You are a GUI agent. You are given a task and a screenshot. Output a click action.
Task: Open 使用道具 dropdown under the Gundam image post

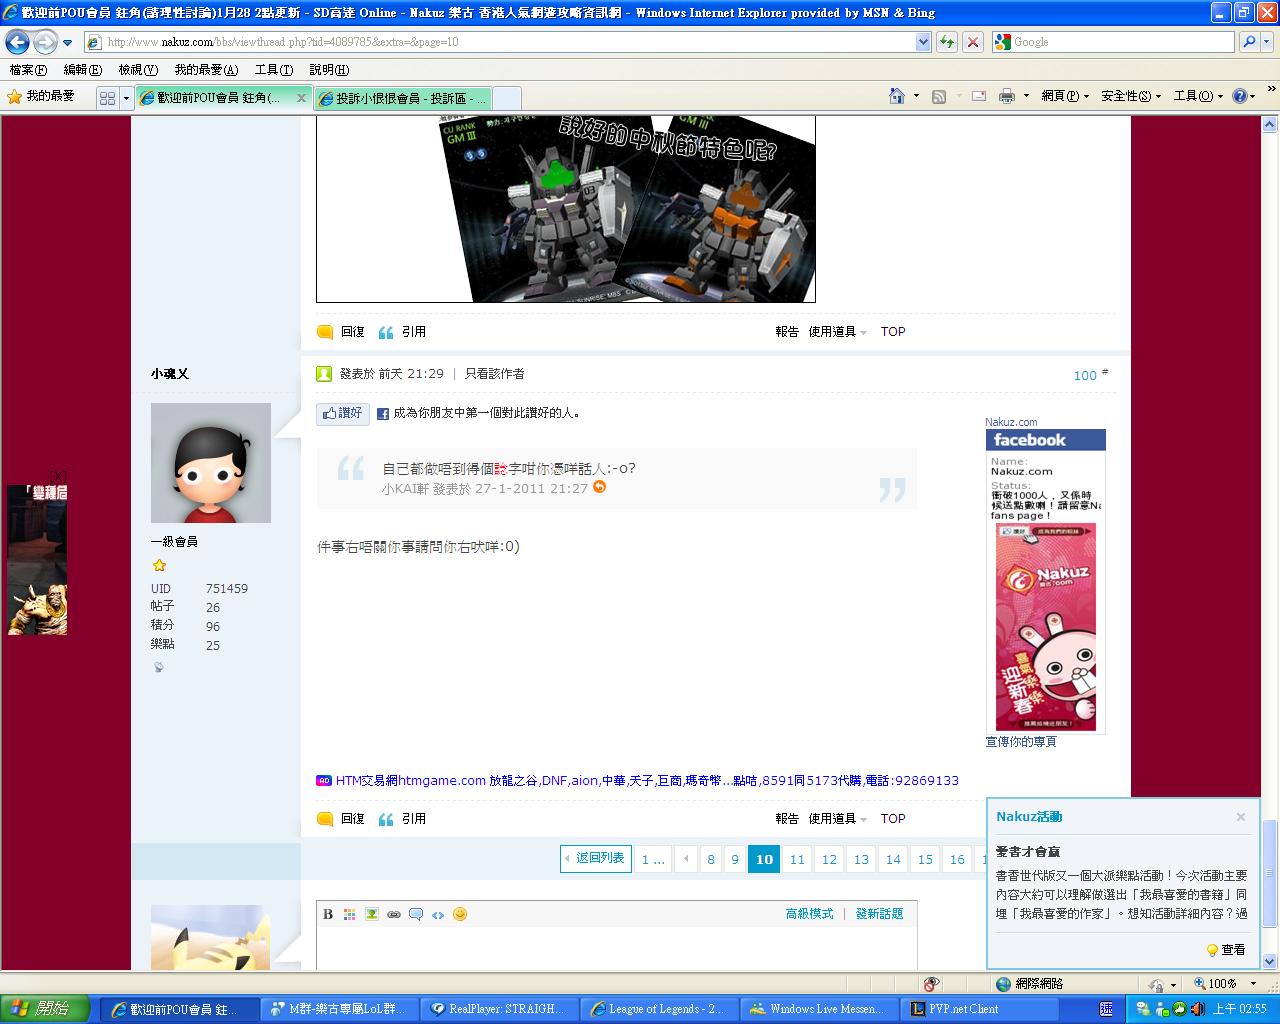(x=837, y=332)
